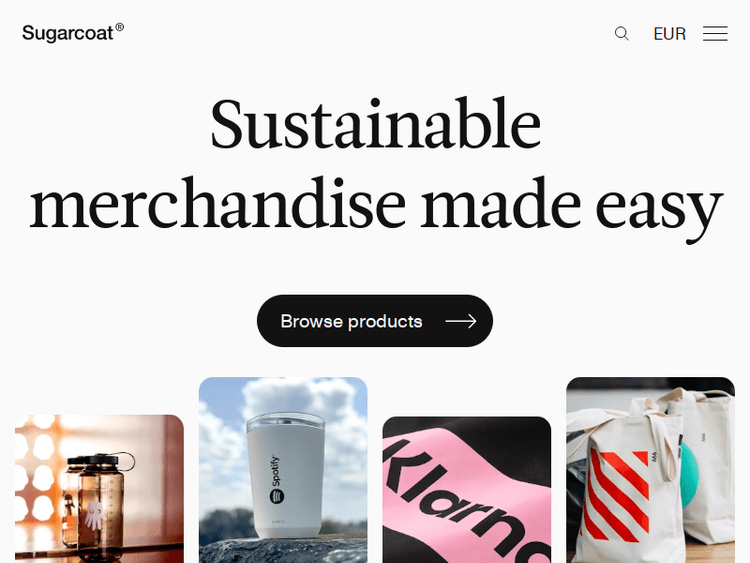
Task: Open the tote bags product image
Action: [x=651, y=470]
